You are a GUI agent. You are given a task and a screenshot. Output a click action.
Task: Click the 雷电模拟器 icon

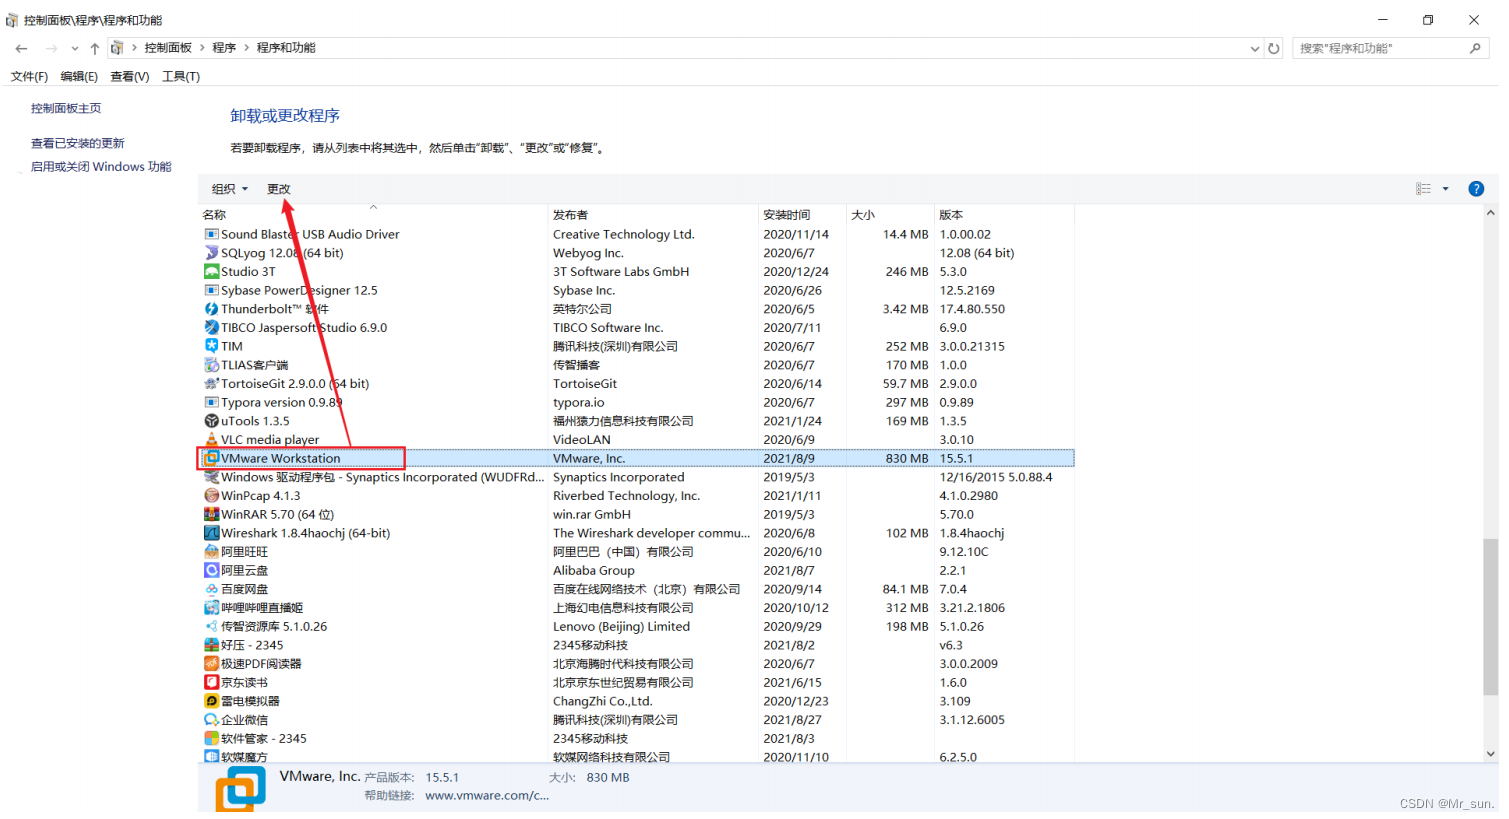211,701
